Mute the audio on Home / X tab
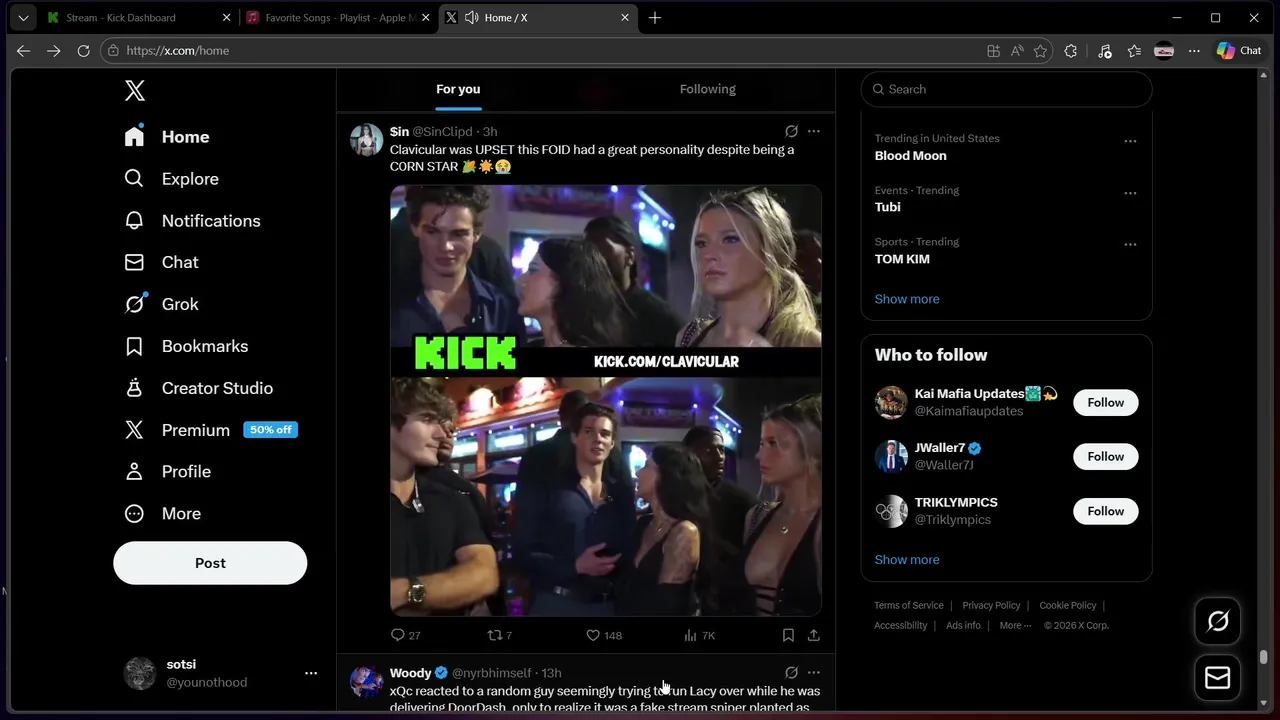 pos(471,18)
